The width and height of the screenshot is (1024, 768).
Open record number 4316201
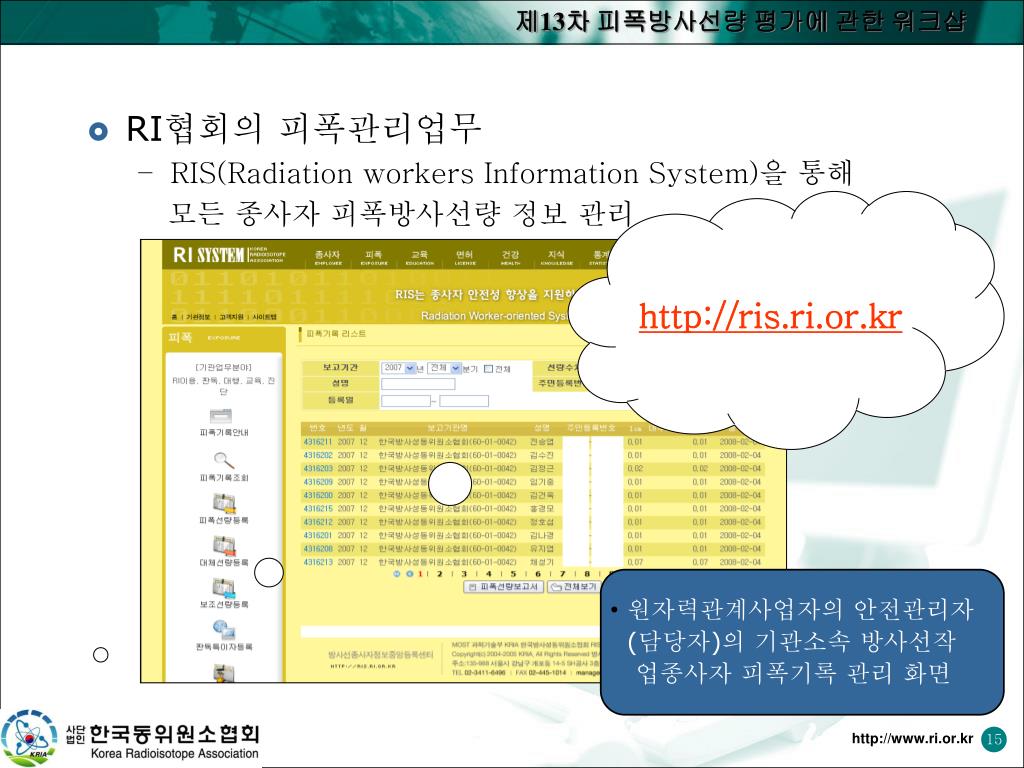[318, 536]
